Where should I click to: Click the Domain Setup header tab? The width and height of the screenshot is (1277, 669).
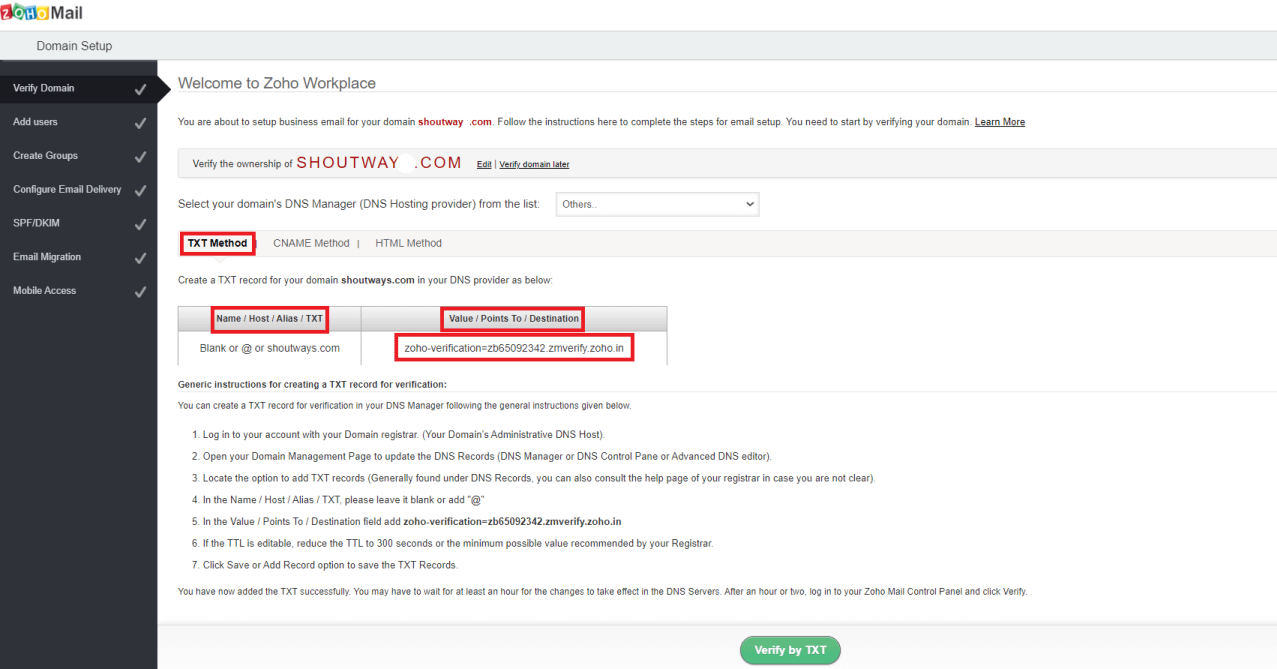tap(74, 46)
